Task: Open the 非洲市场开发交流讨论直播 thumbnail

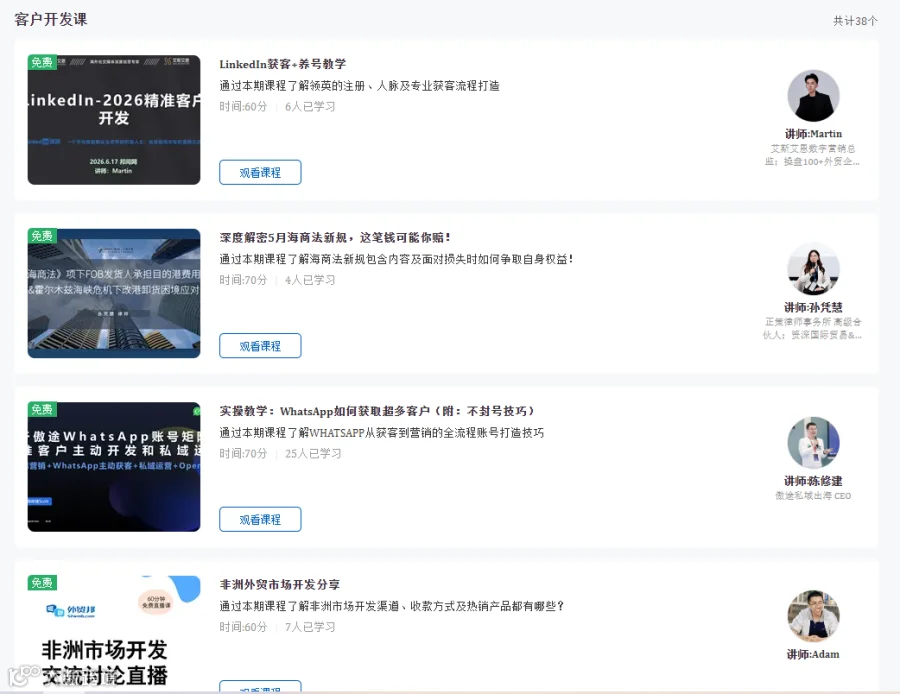Action: tap(114, 634)
